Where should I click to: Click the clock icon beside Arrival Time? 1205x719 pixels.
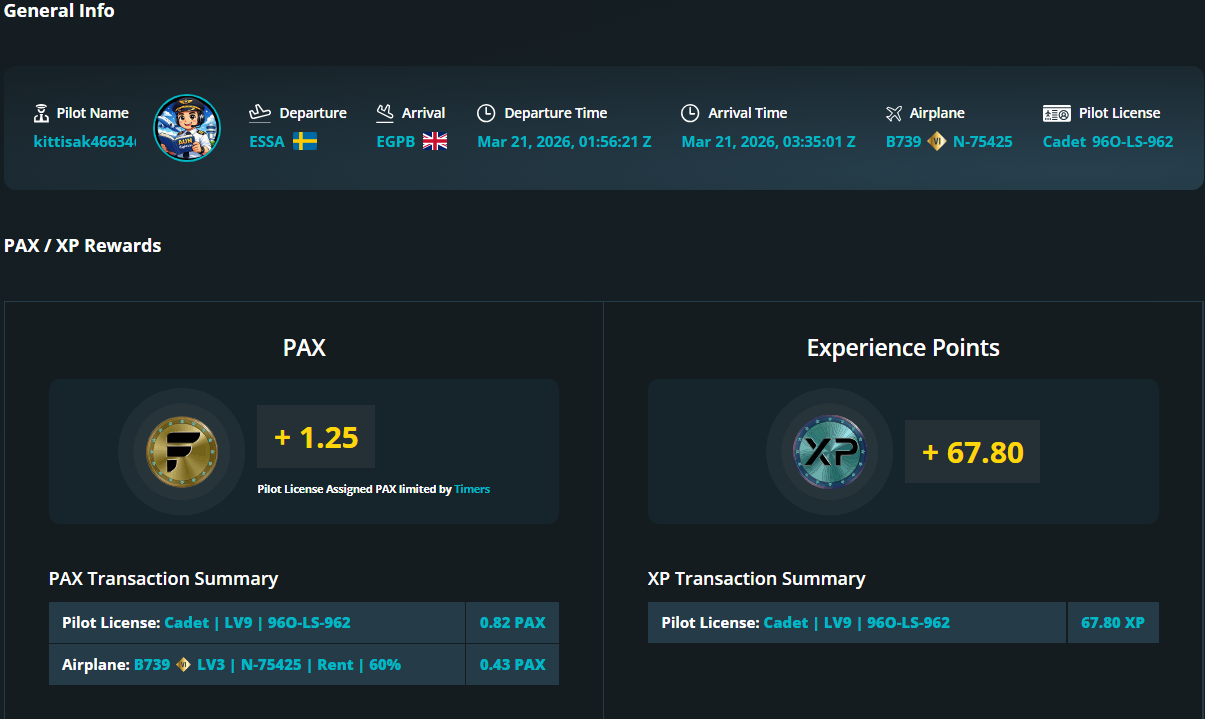tap(690, 113)
